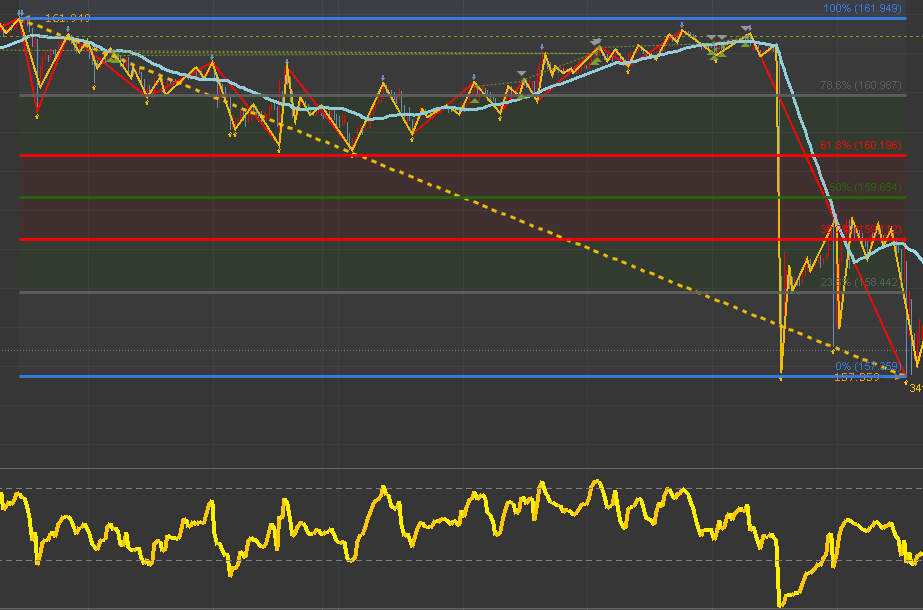The width and height of the screenshot is (923, 610).
Task: Click the "50% (159.654)" Fibonacci label
Action: (865, 187)
